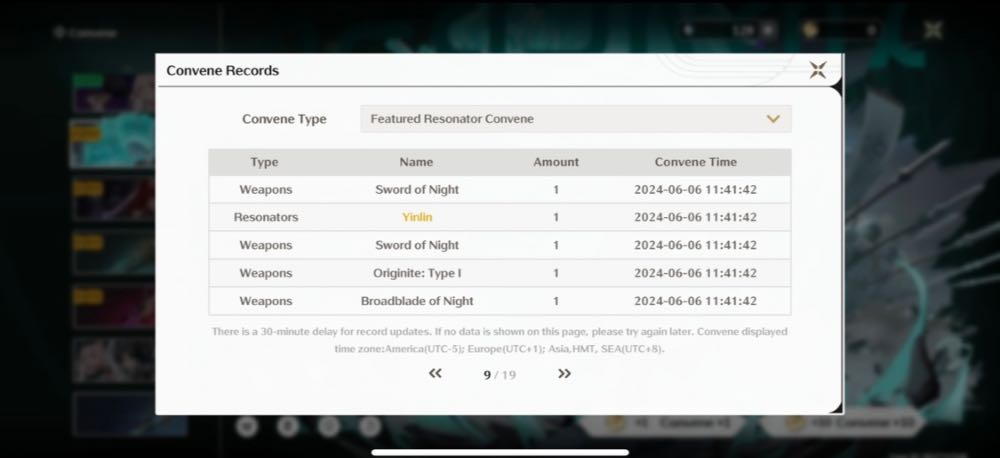
Task: Select the Featured Resonator Convene combo box
Action: [576, 119]
